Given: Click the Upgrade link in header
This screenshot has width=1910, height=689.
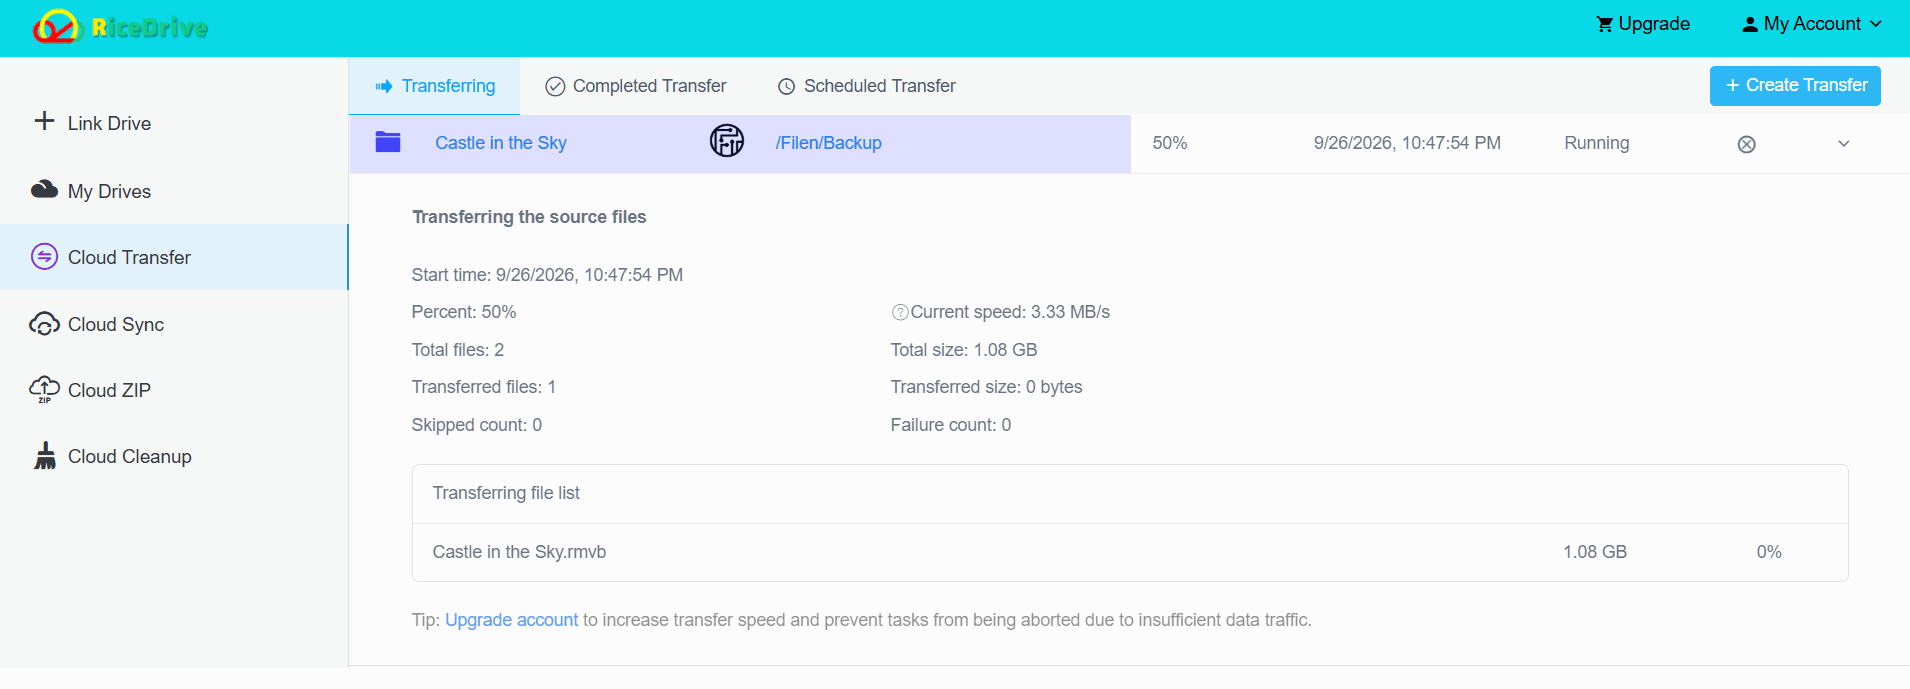Looking at the screenshot, I should coord(1643,24).
